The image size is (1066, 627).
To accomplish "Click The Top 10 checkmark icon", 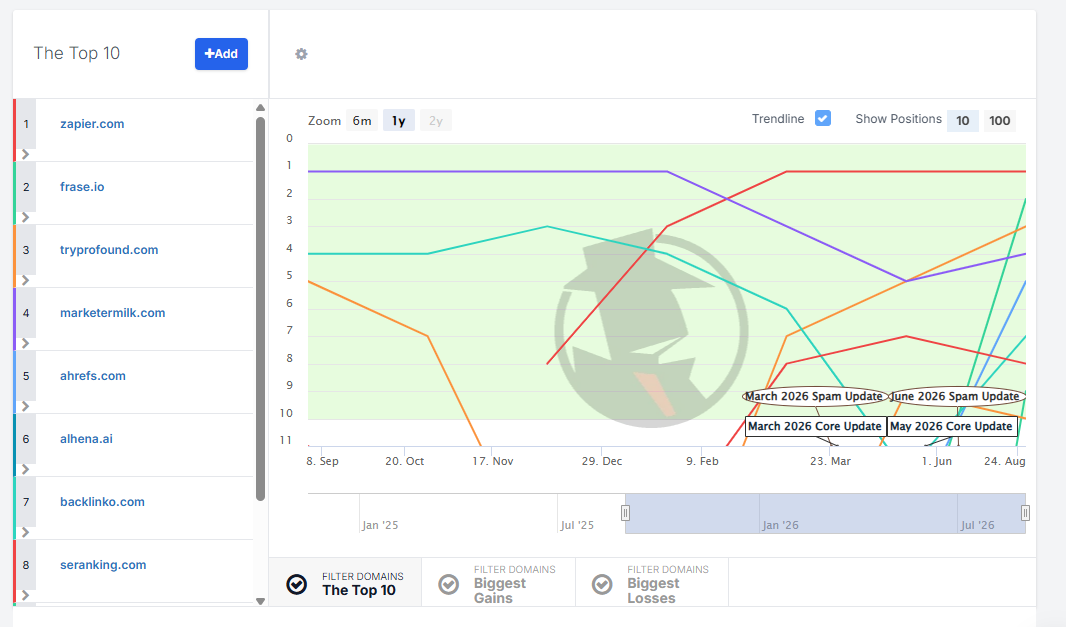I will point(296,584).
